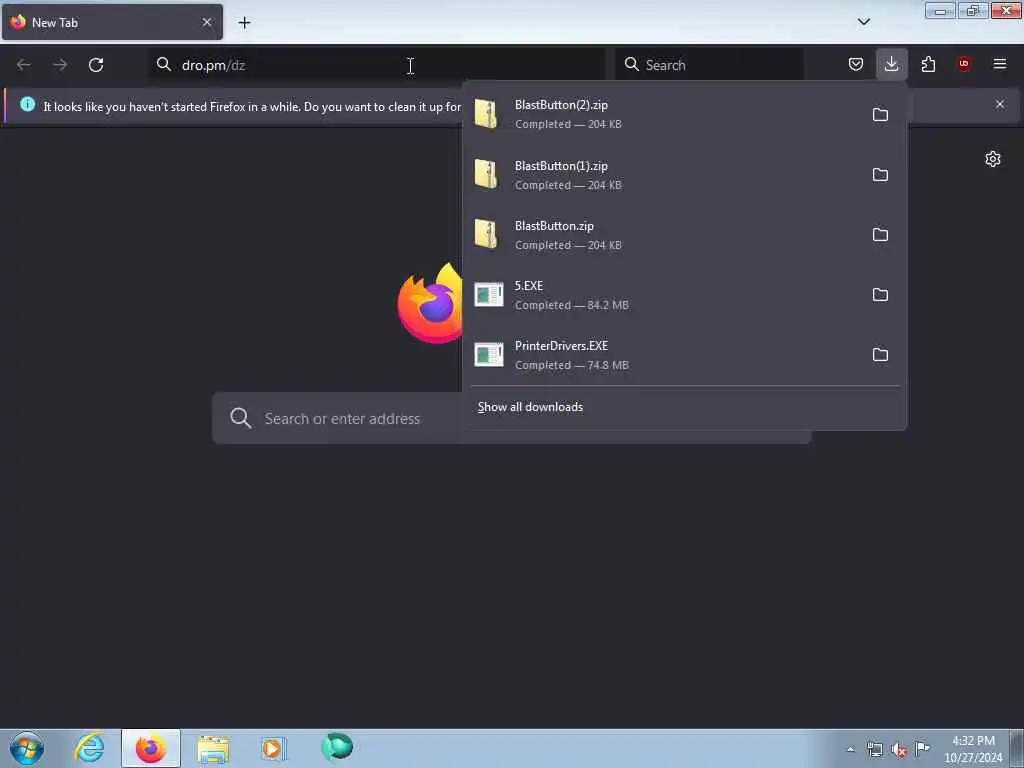This screenshot has width=1024, height=768.
Task: Click the BlastButton(2).zip archive file icon
Action: [486, 114]
